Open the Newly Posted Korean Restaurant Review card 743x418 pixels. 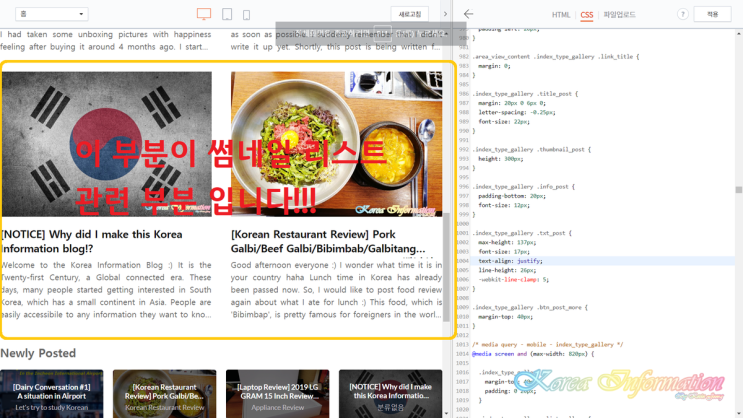(x=164, y=394)
